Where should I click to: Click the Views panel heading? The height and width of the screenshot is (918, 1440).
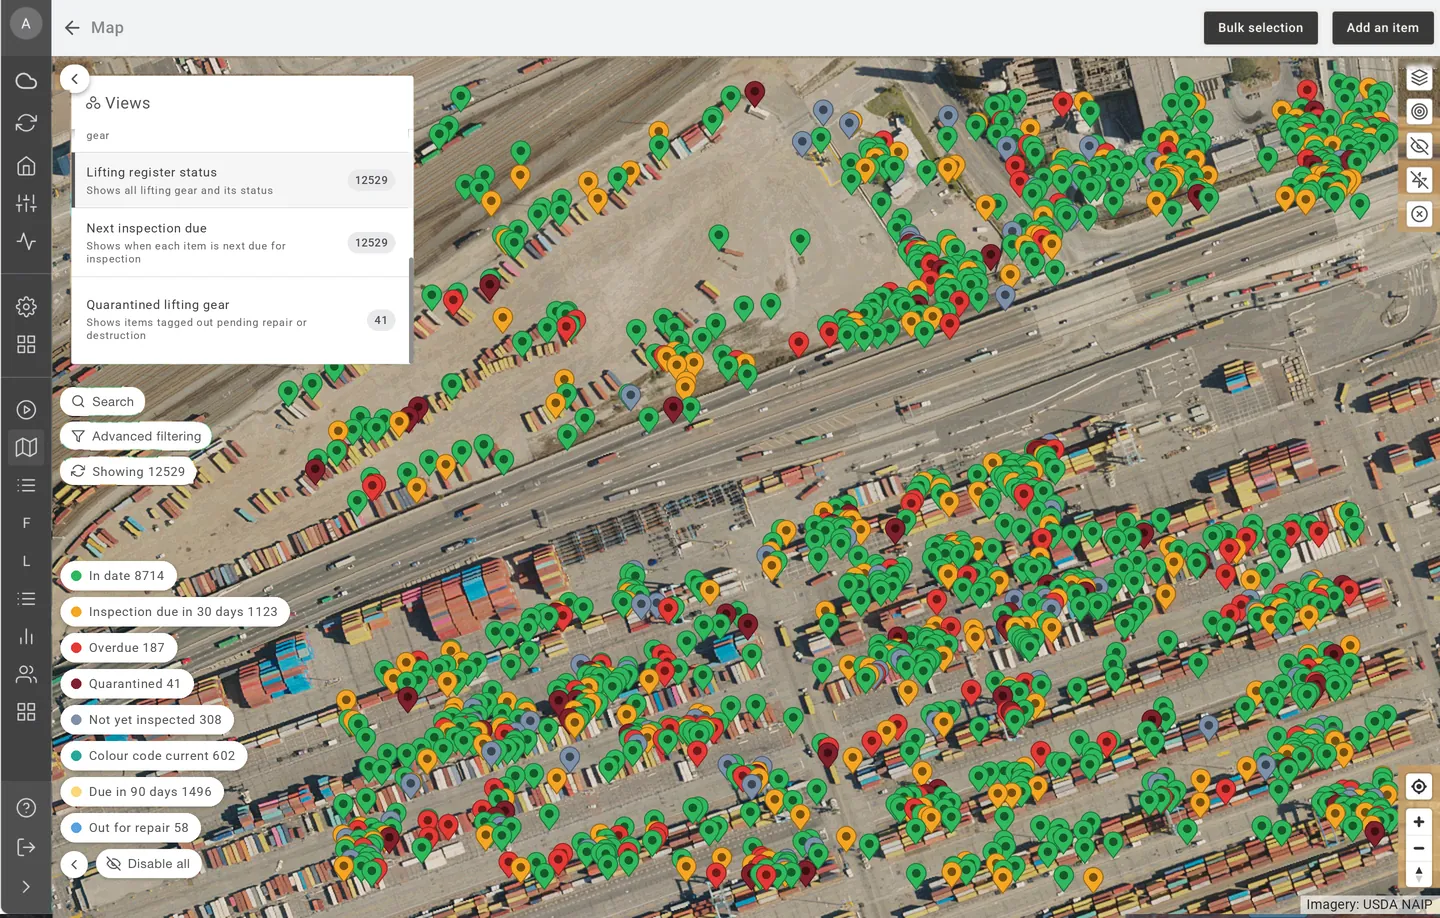click(118, 103)
